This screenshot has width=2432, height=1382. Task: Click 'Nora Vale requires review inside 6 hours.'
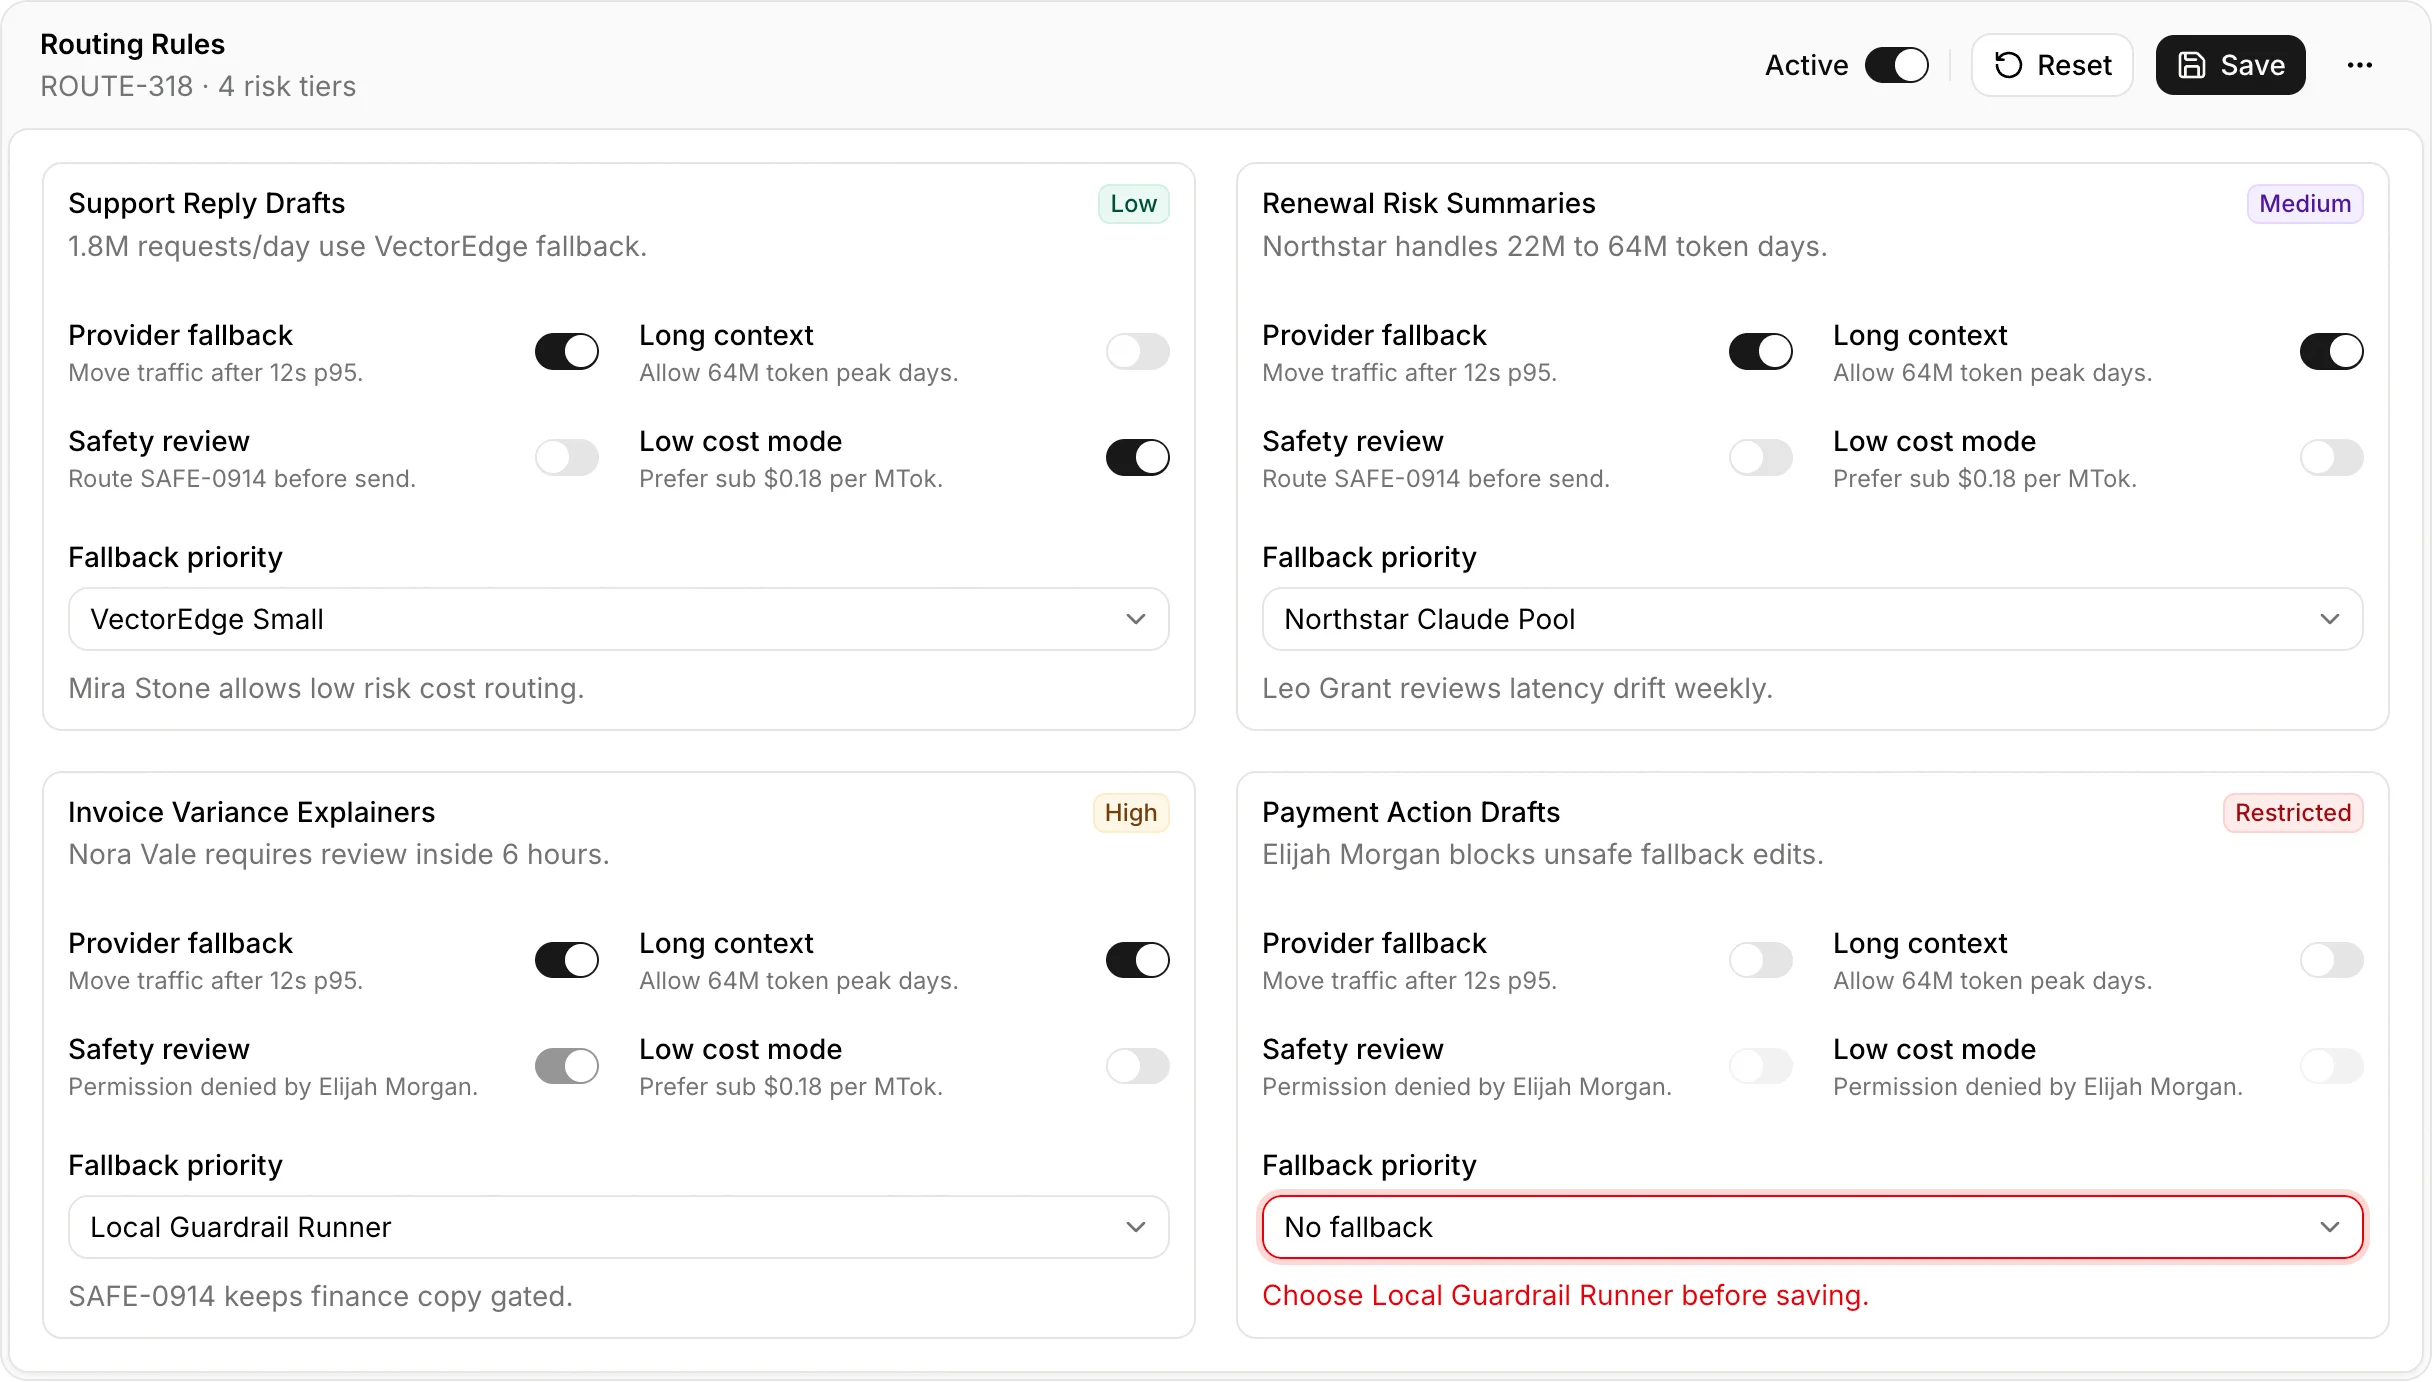pos(339,854)
